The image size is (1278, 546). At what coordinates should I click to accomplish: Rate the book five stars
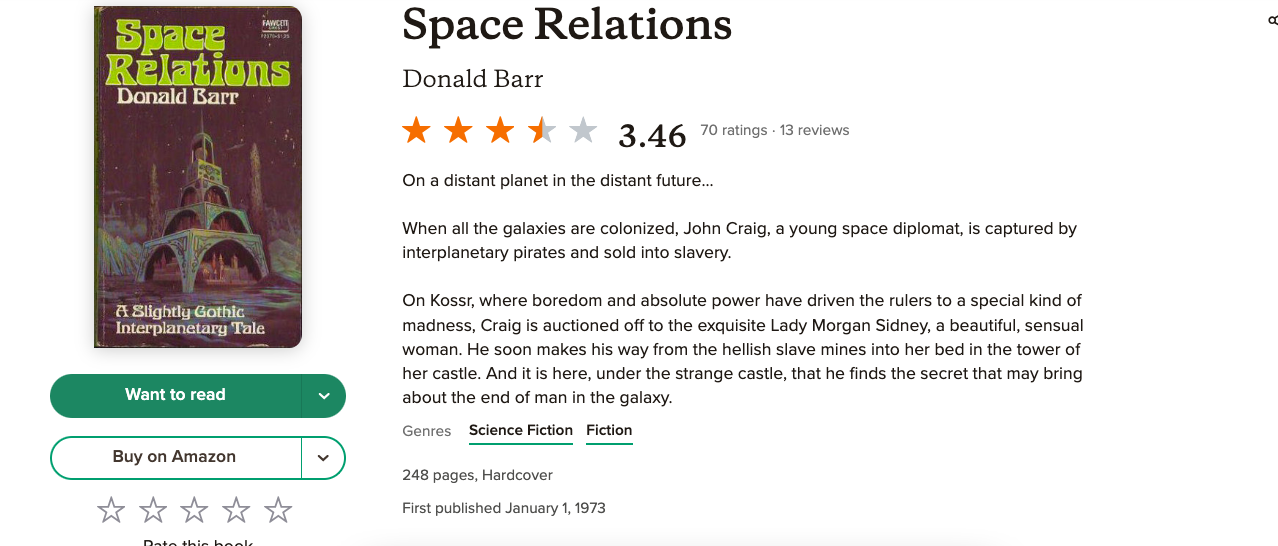[x=278, y=511]
